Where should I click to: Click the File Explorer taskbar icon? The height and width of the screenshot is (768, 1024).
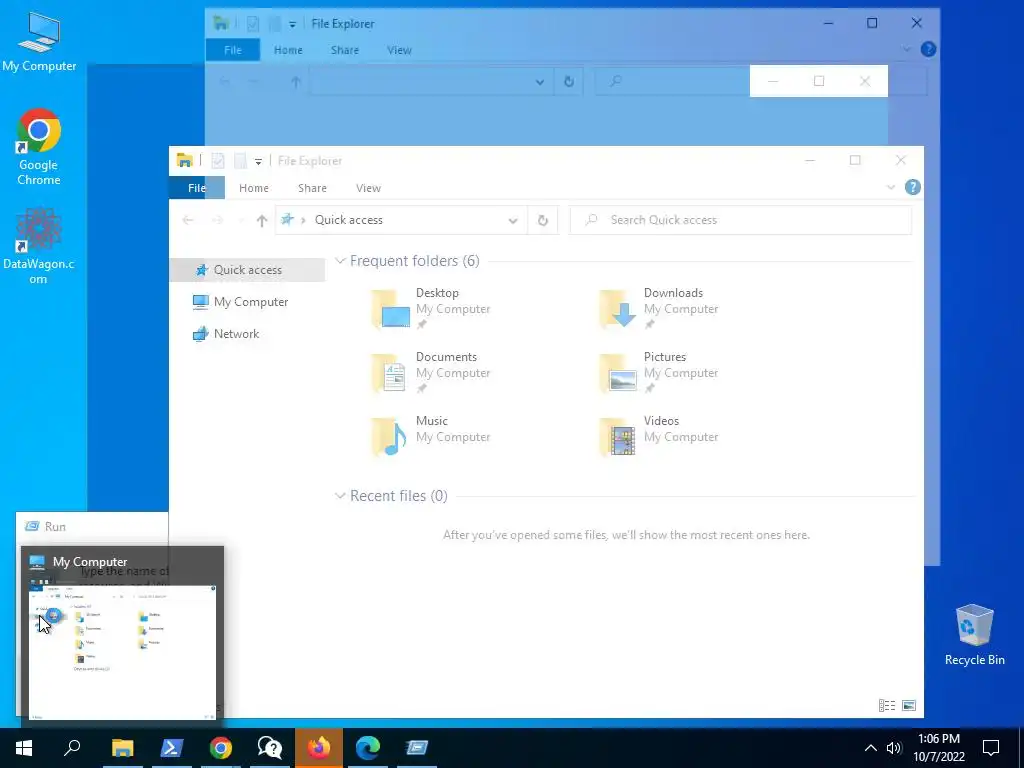click(122, 747)
